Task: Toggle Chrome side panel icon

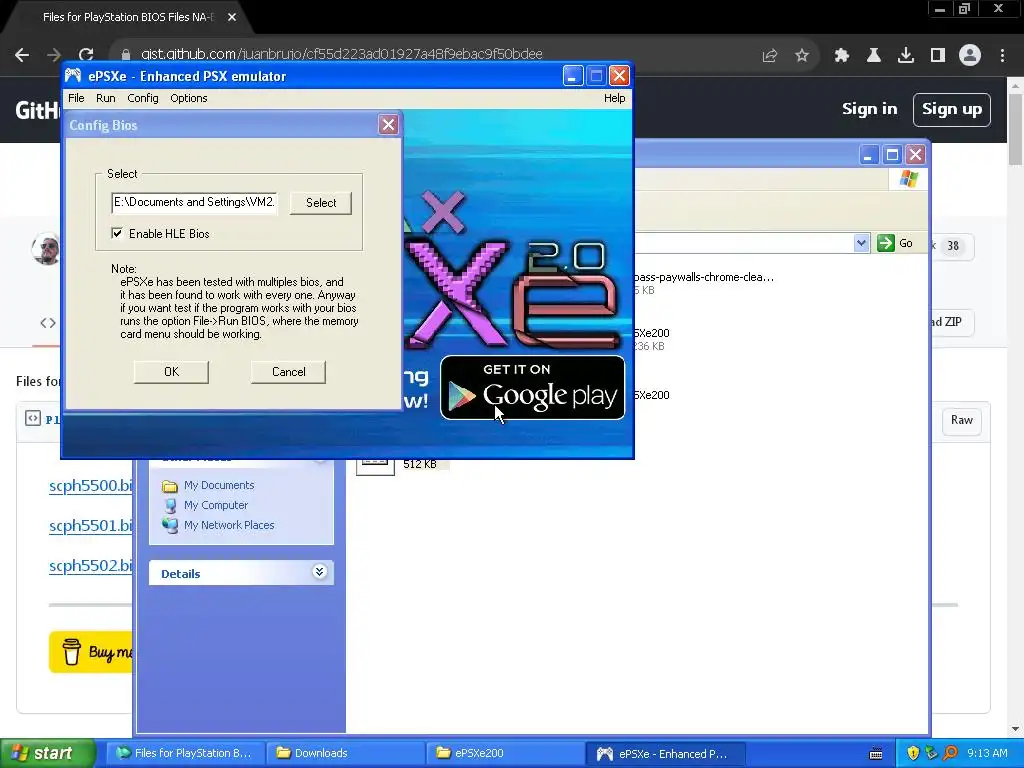Action: (x=938, y=56)
